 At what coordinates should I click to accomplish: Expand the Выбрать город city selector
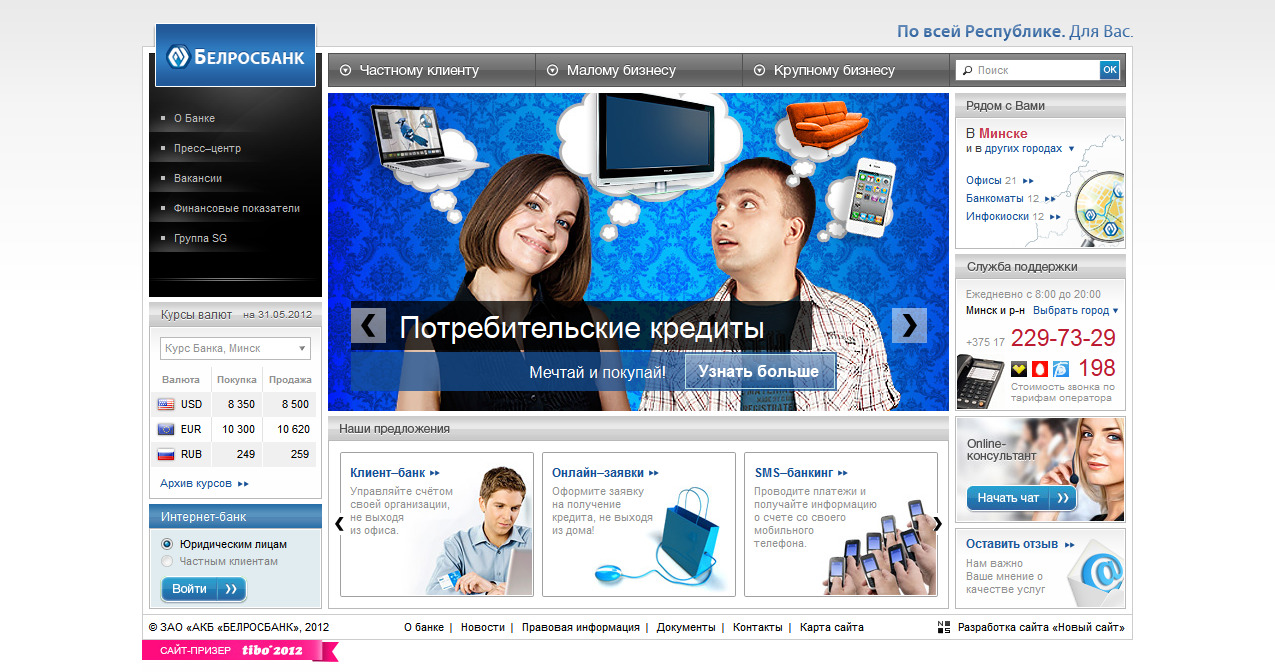1076,311
